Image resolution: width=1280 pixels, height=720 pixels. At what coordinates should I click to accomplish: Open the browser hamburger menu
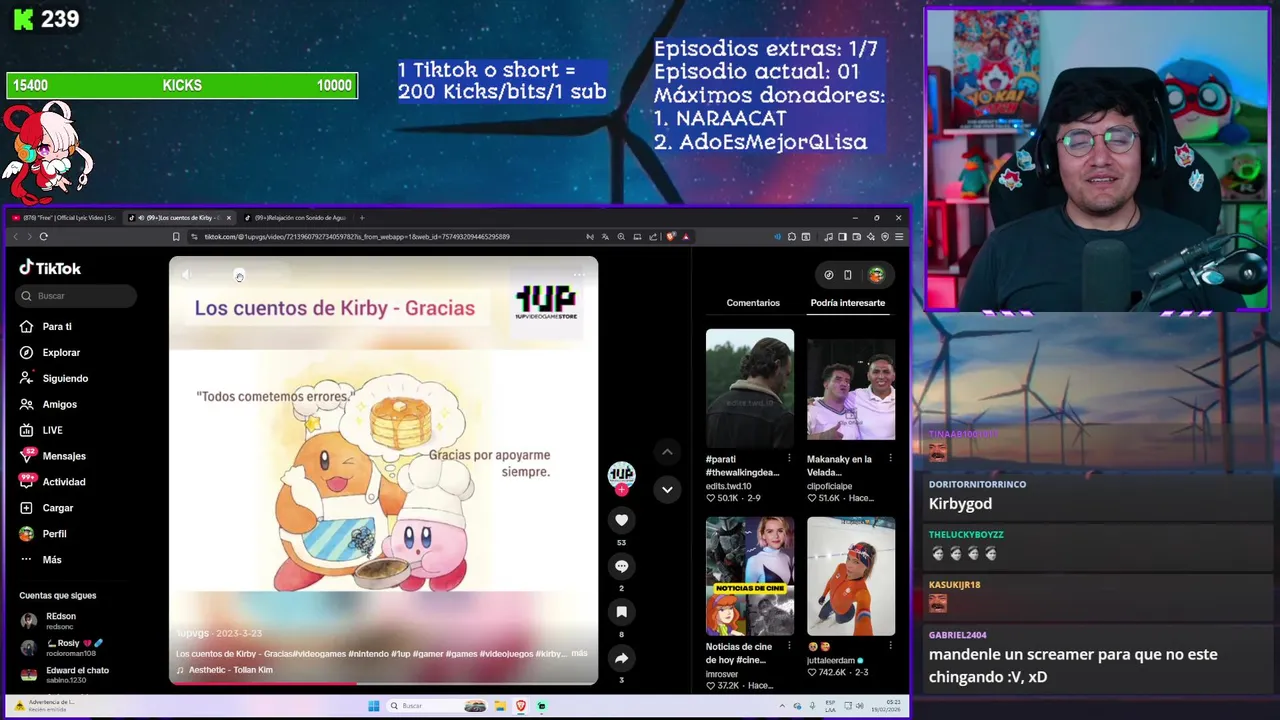(x=899, y=237)
